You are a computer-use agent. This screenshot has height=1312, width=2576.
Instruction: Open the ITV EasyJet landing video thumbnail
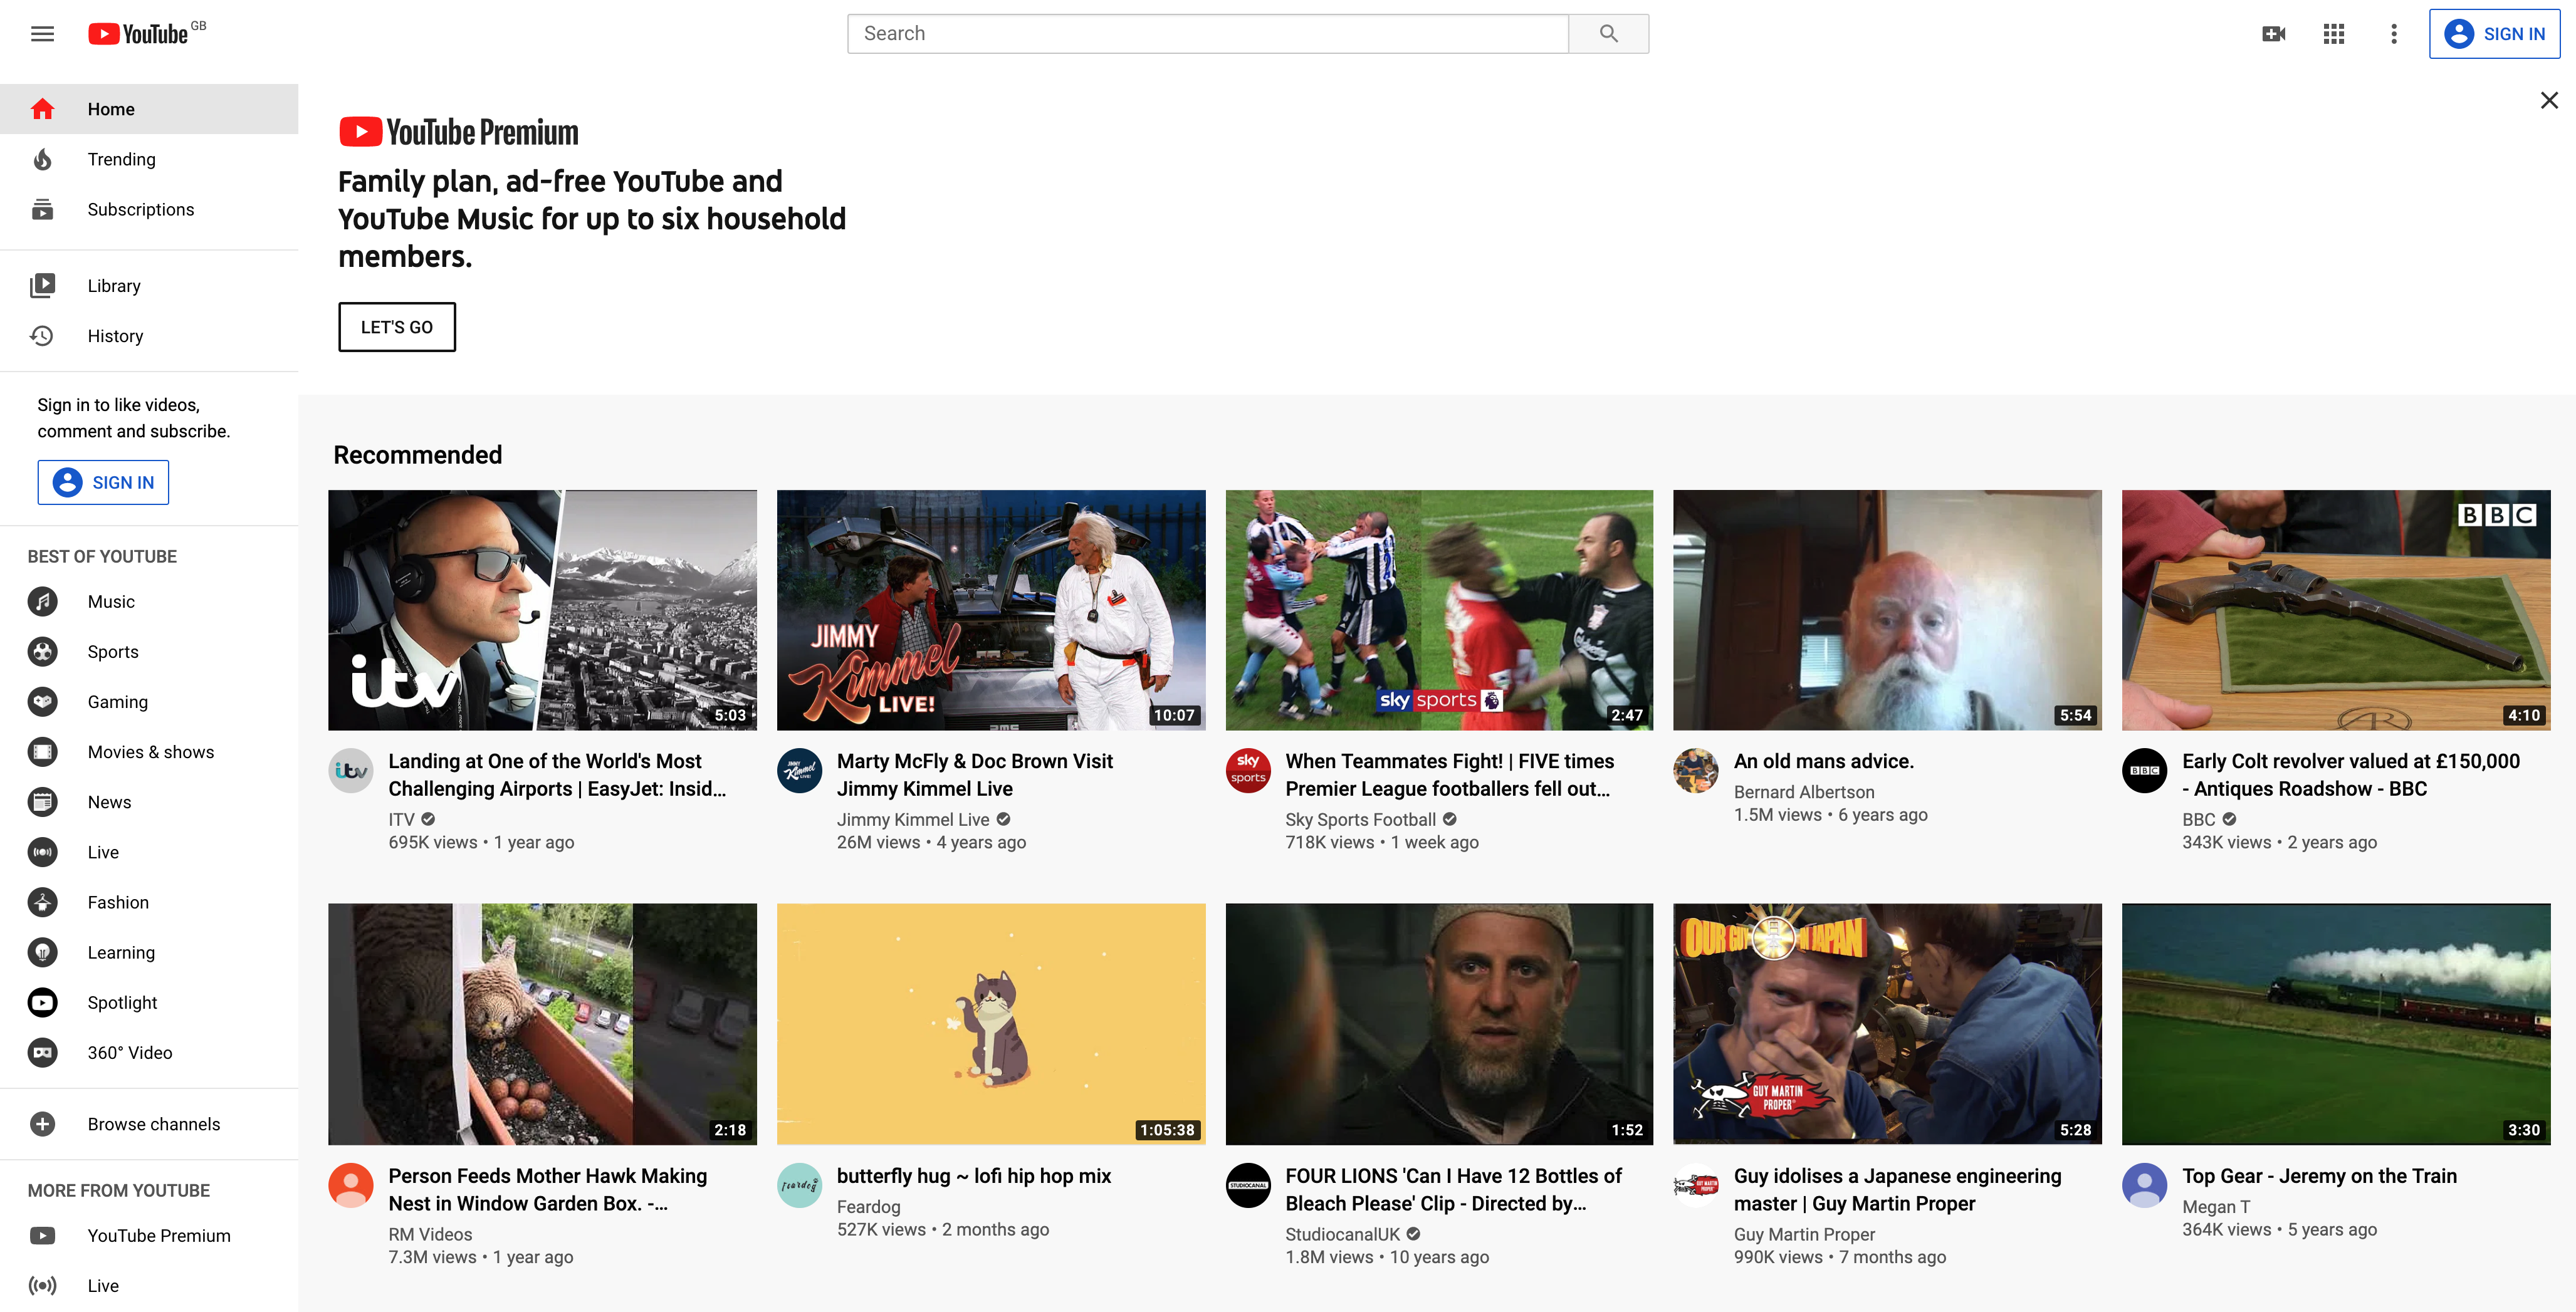pyautogui.click(x=542, y=610)
